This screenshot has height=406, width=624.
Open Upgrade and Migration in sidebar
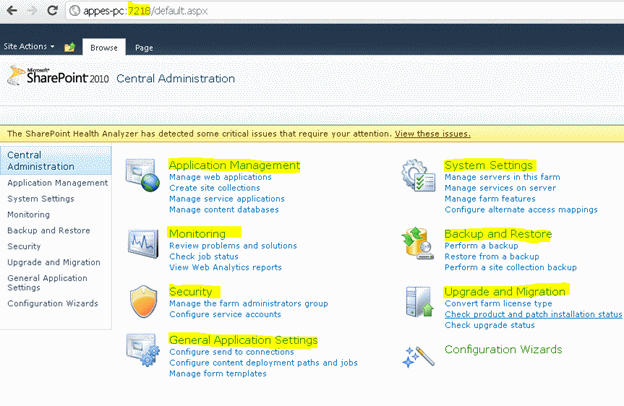[x=54, y=262]
